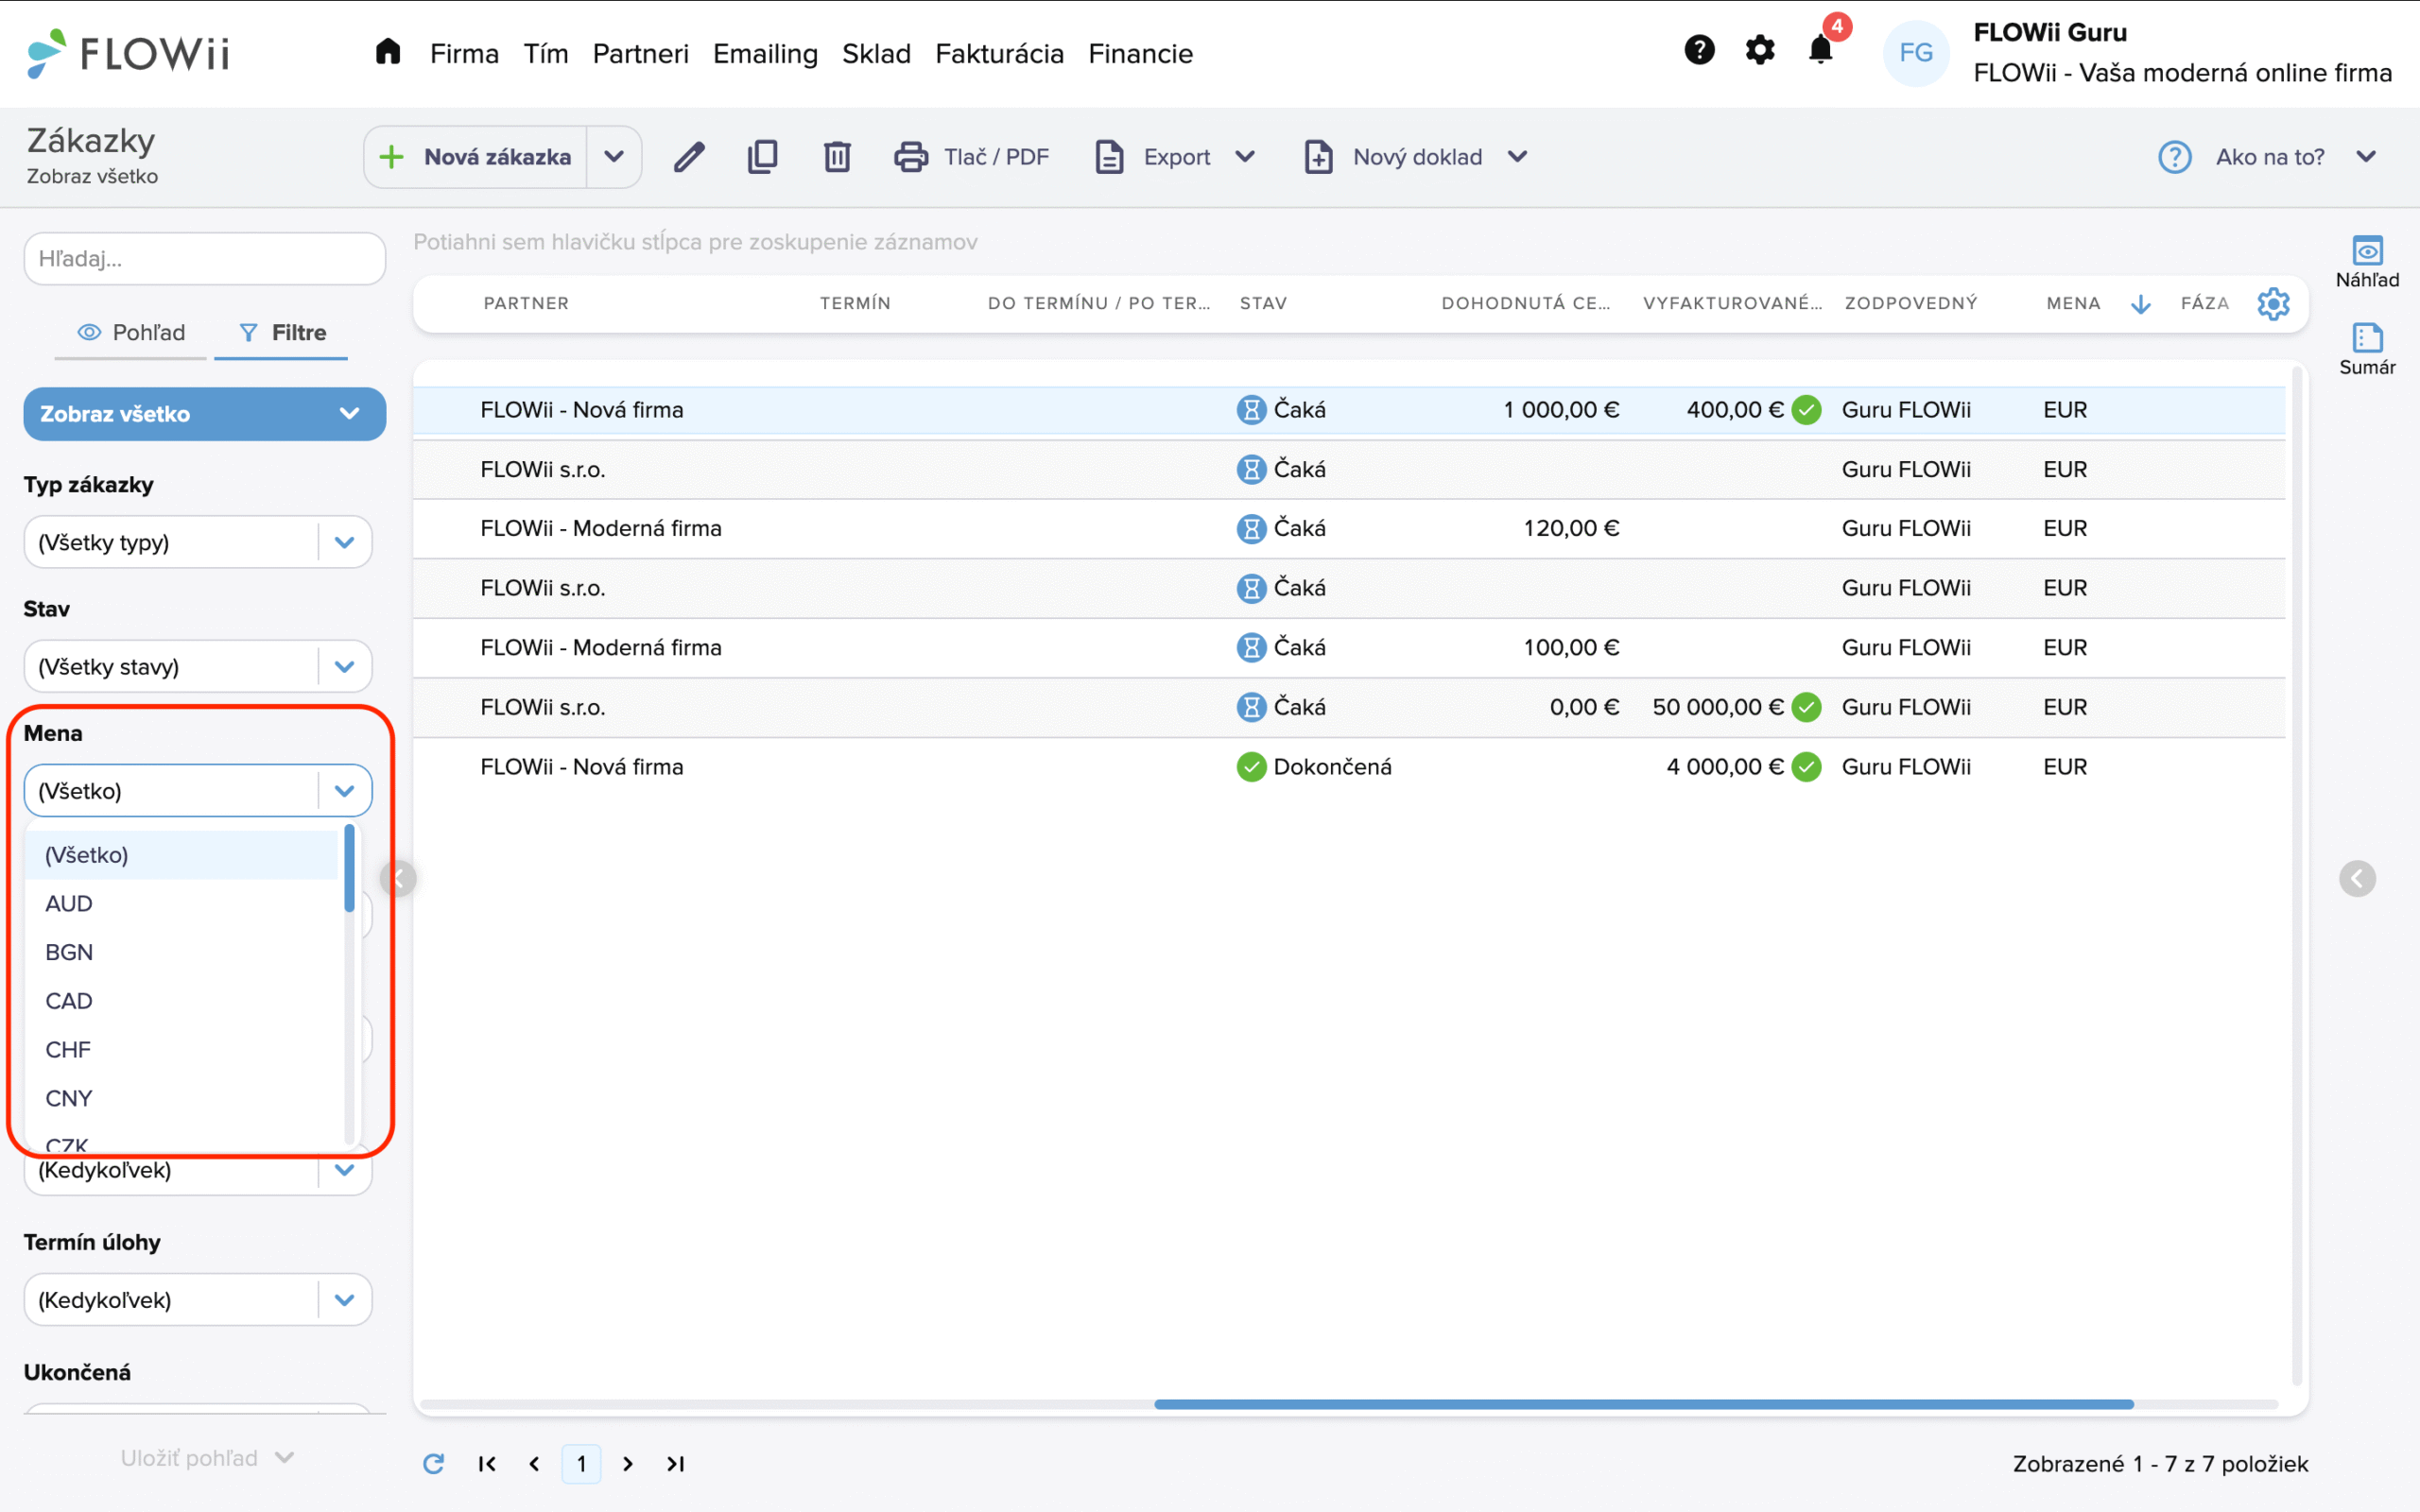Open the help question mark icon
Viewport: 2420px width, 1512px height.
pyautogui.click(x=1699, y=50)
